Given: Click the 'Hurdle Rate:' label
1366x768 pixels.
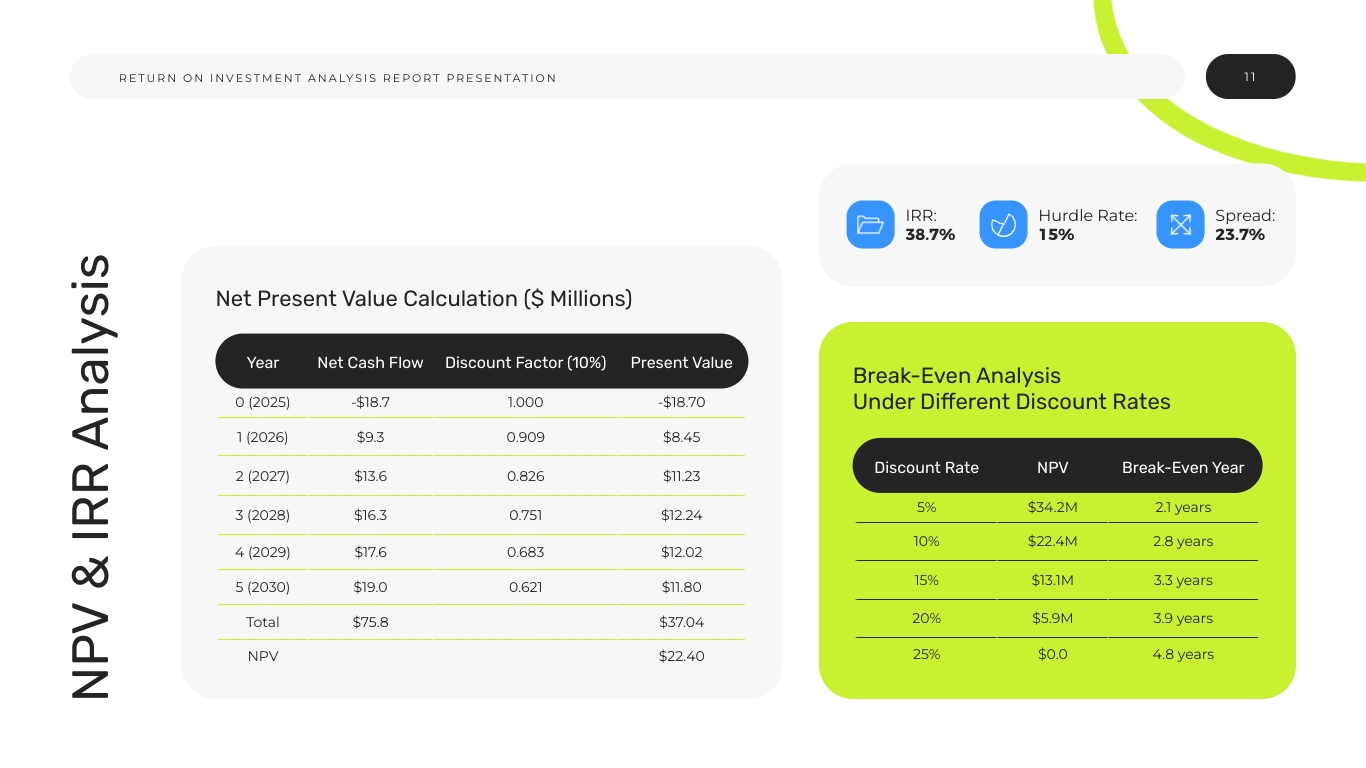Looking at the screenshot, I should click(1088, 215).
